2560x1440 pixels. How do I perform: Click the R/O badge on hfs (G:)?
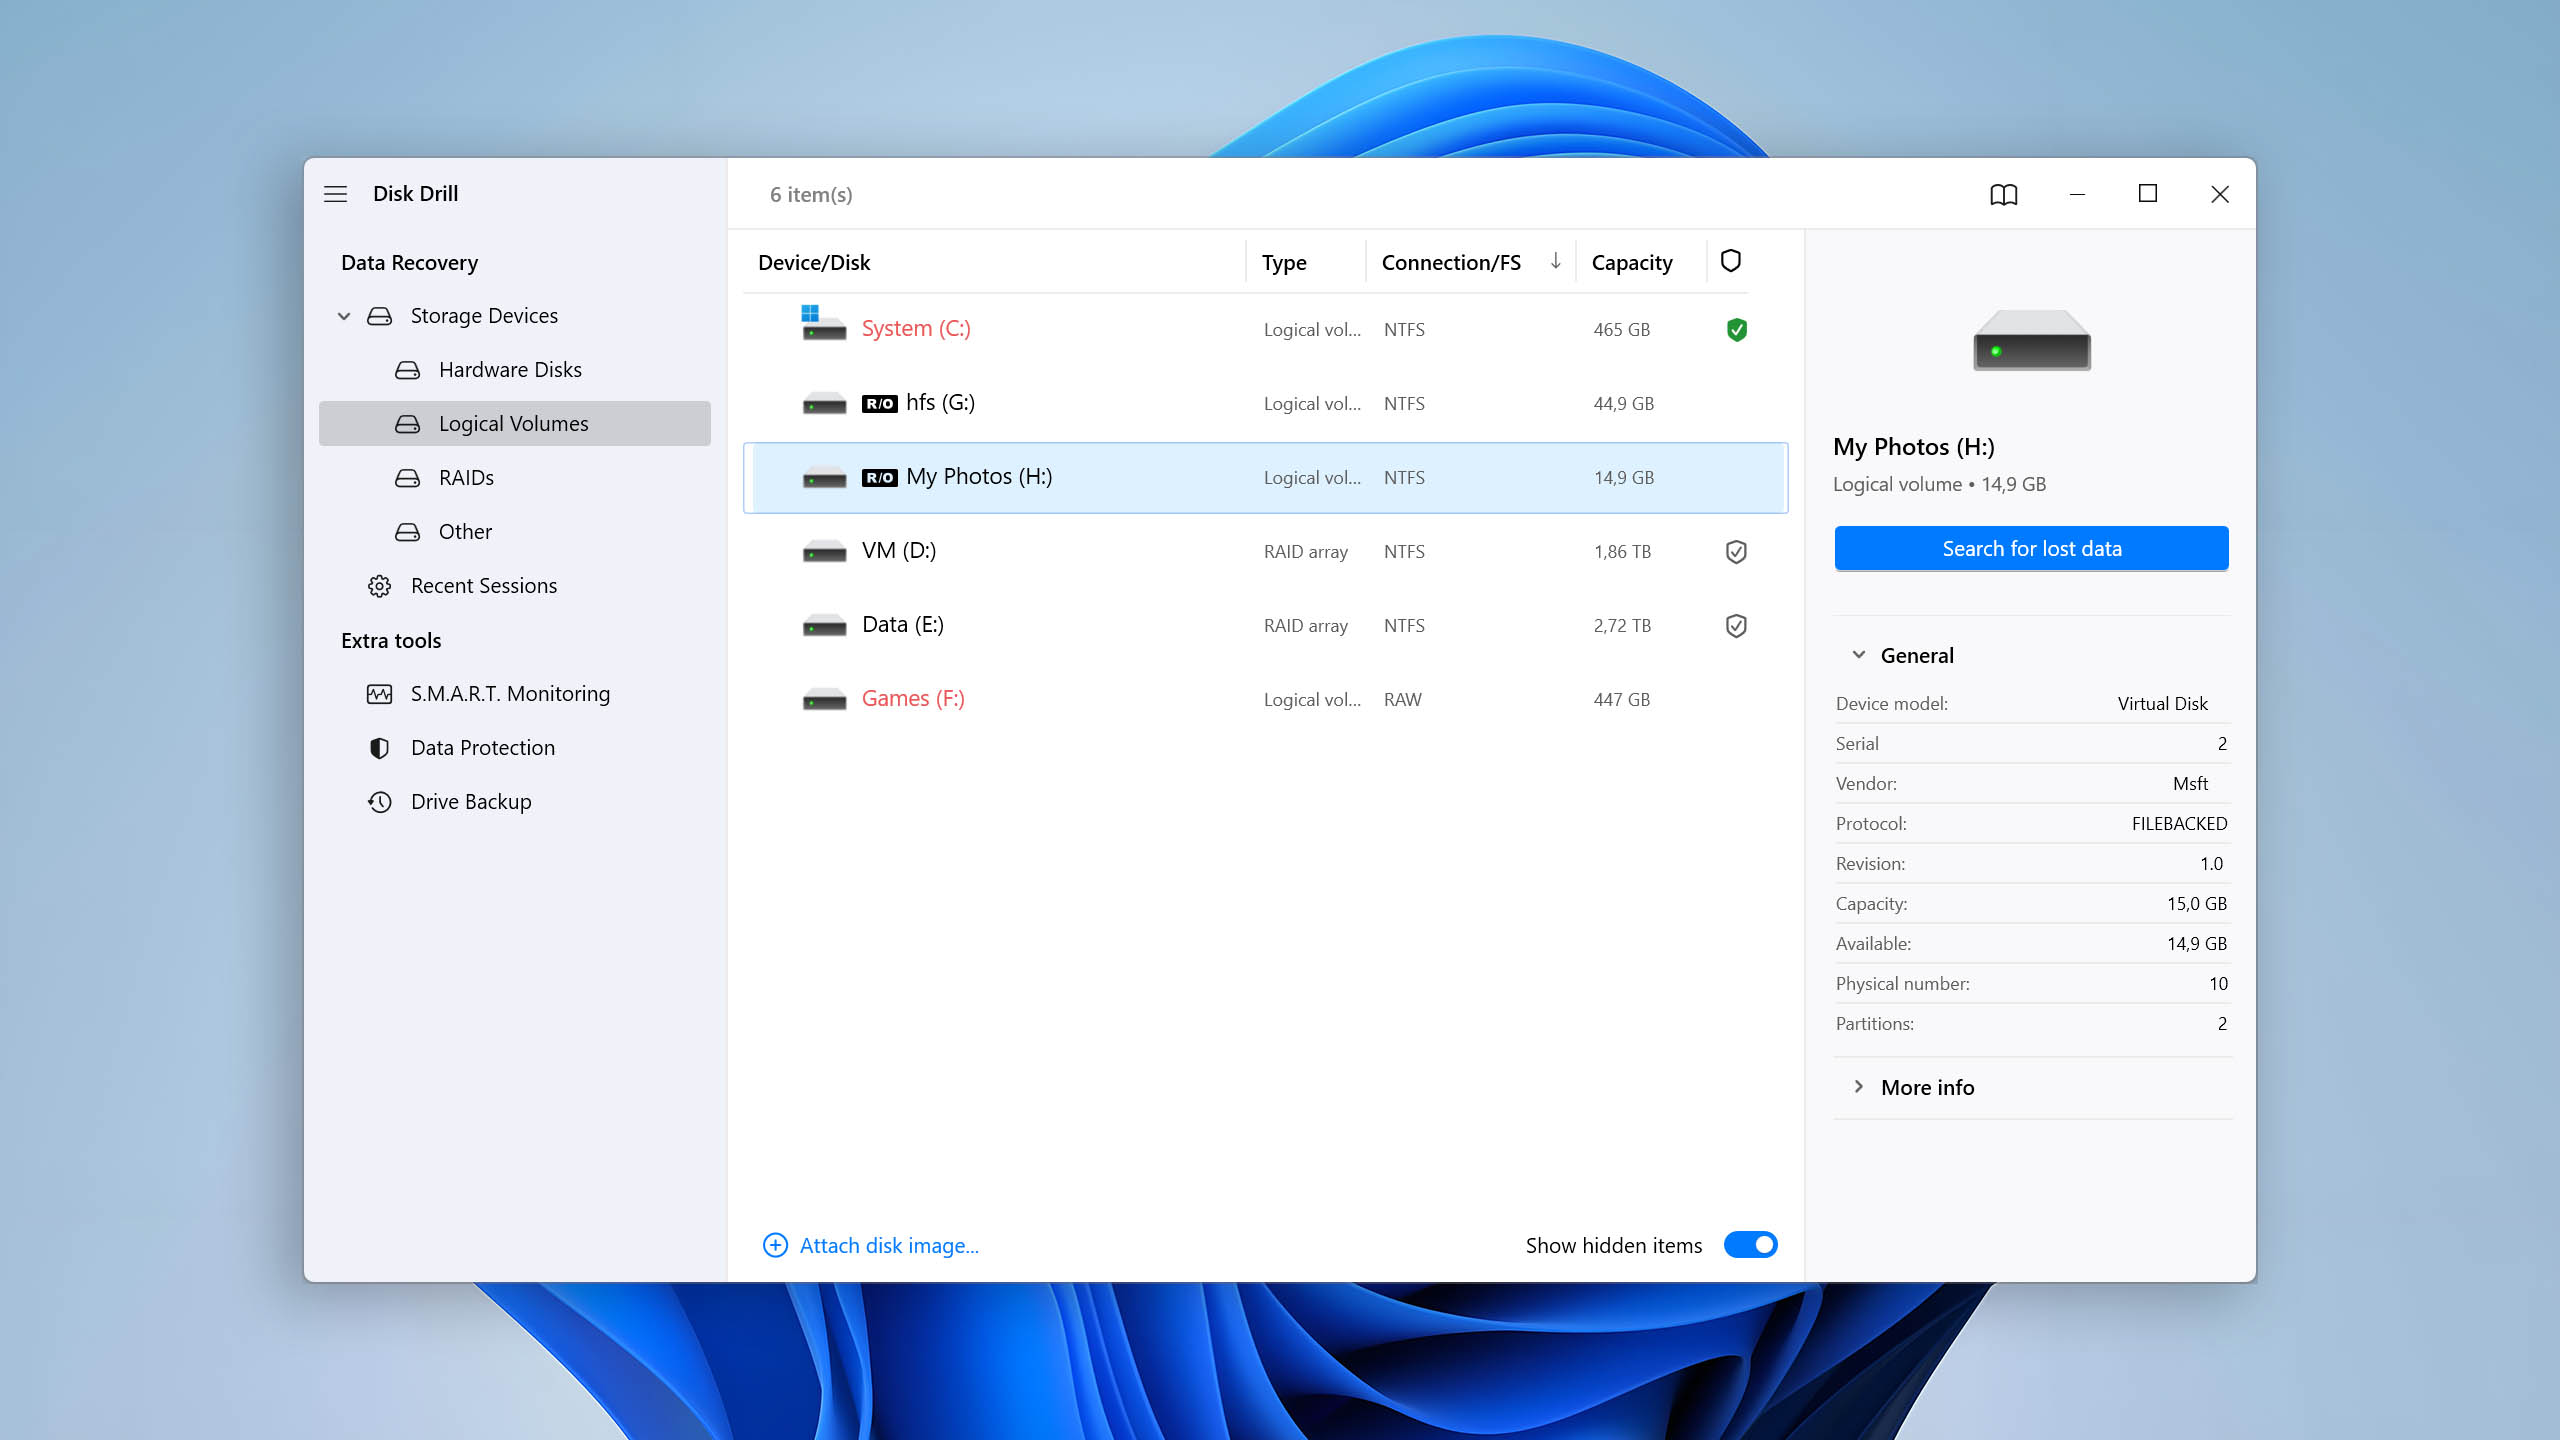click(879, 404)
